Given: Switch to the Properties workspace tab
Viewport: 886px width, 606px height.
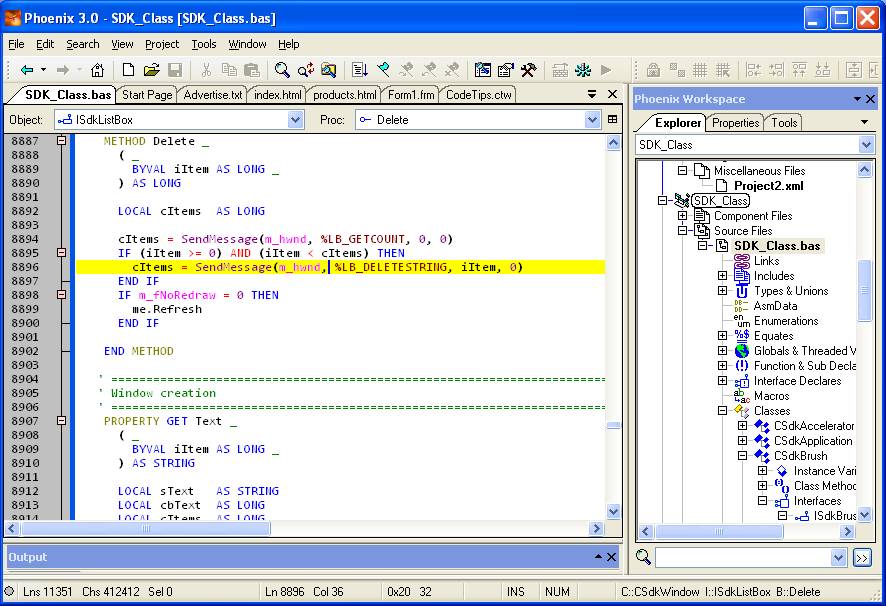Looking at the screenshot, I should 735,123.
